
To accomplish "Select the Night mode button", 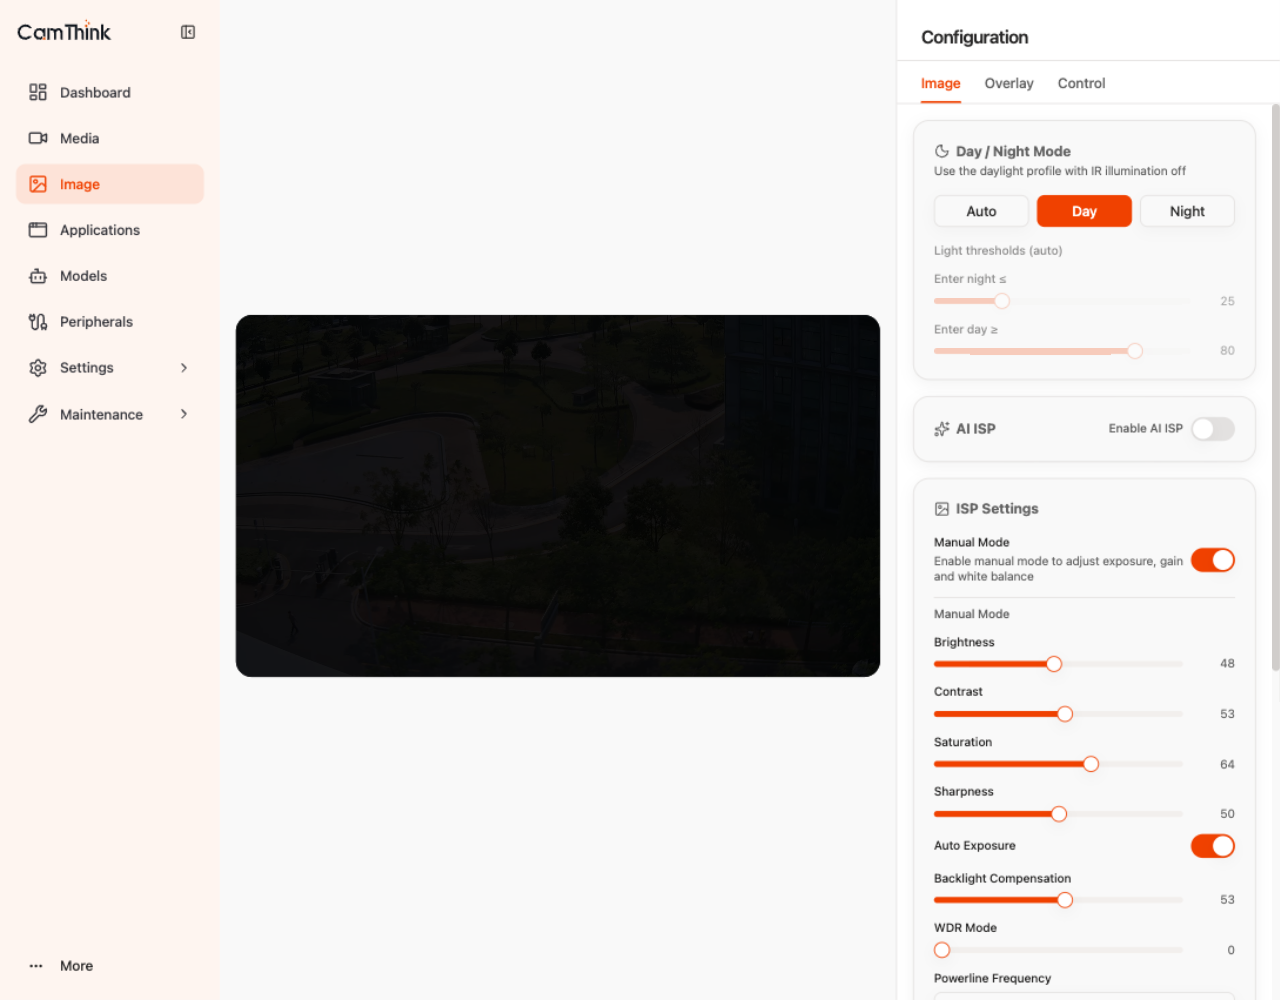I will [1187, 211].
